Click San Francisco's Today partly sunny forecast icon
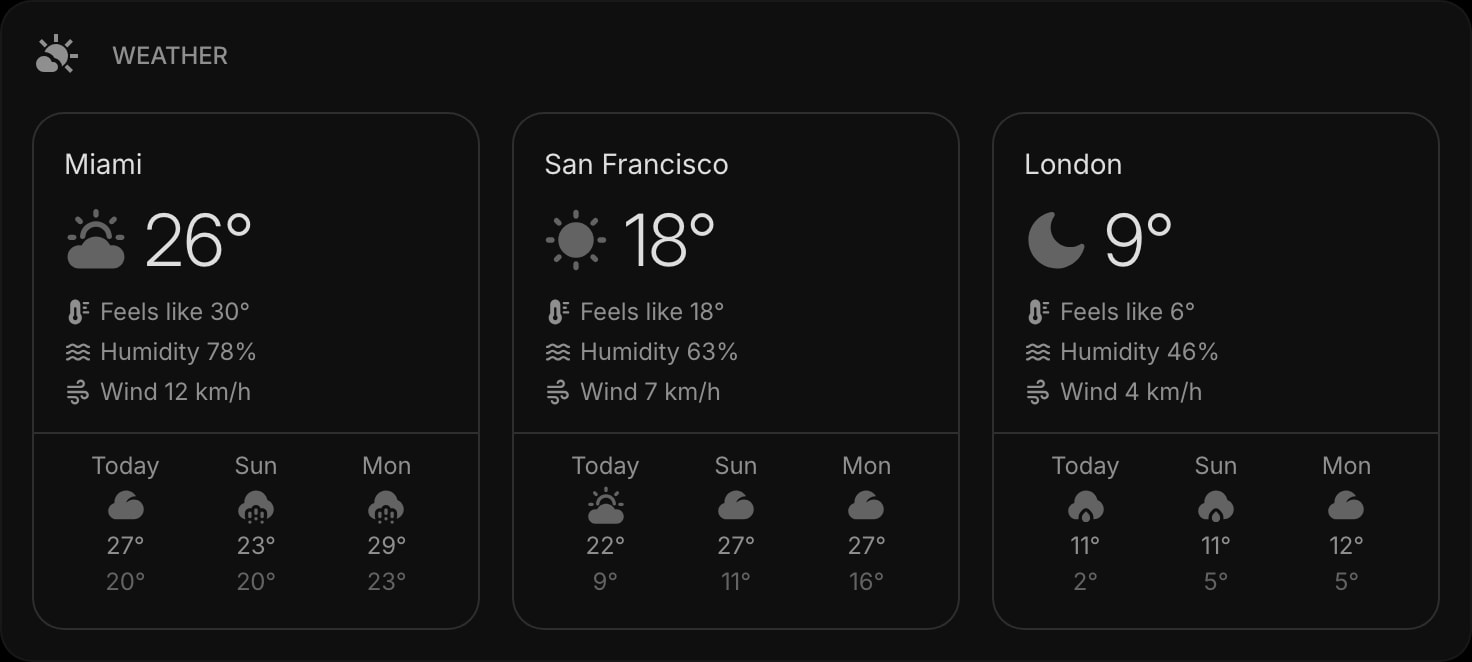Screen dimensions: 1472x662 (x=605, y=507)
